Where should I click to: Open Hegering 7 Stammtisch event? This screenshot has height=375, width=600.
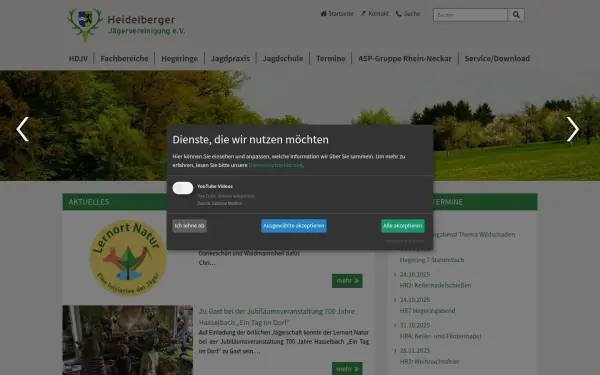click(432, 260)
